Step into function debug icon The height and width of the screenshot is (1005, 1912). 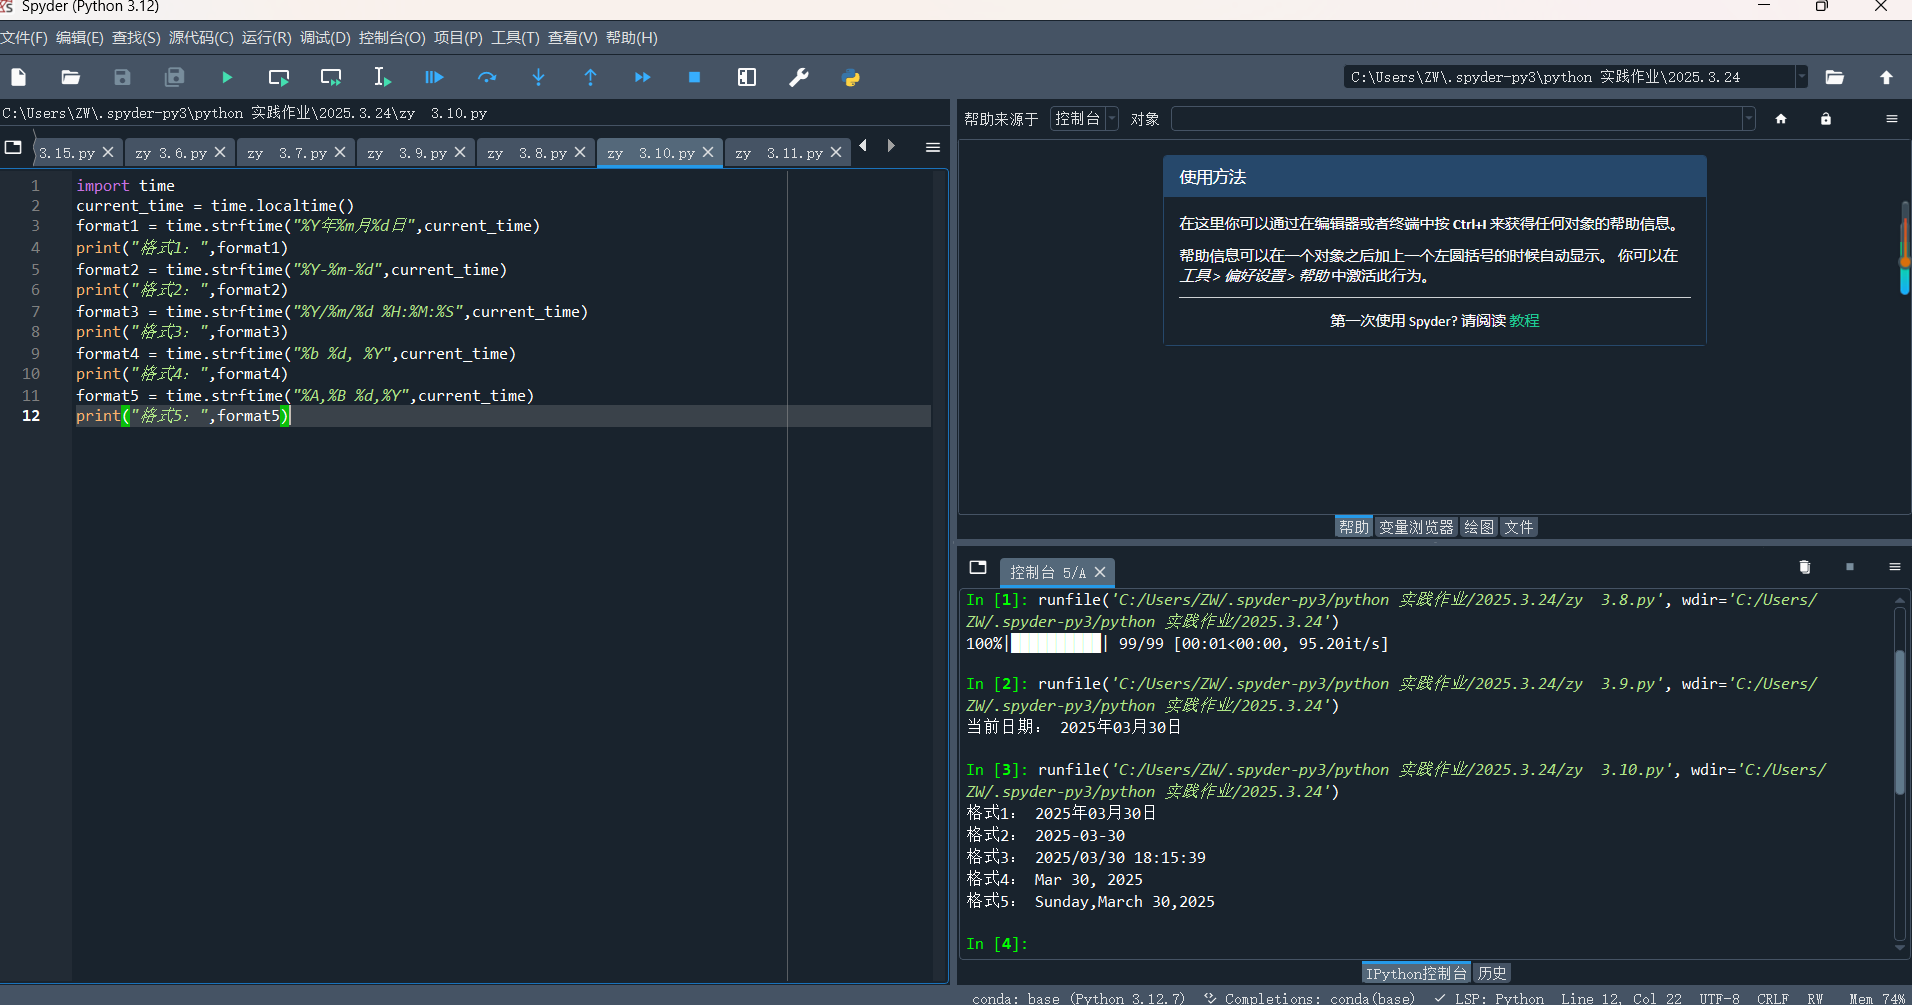pos(538,77)
